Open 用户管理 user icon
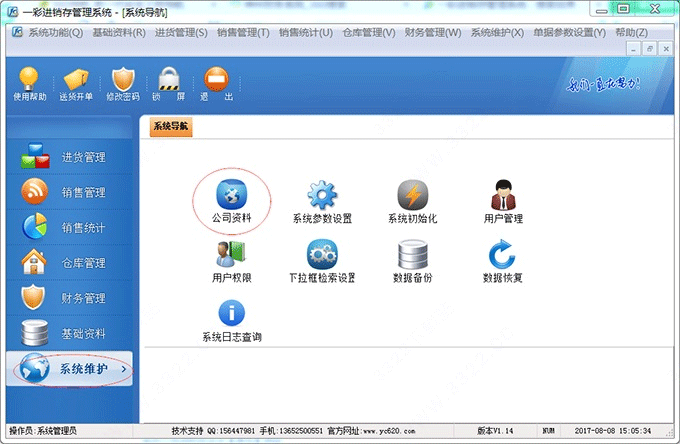The height and width of the screenshot is (444, 680). point(503,195)
